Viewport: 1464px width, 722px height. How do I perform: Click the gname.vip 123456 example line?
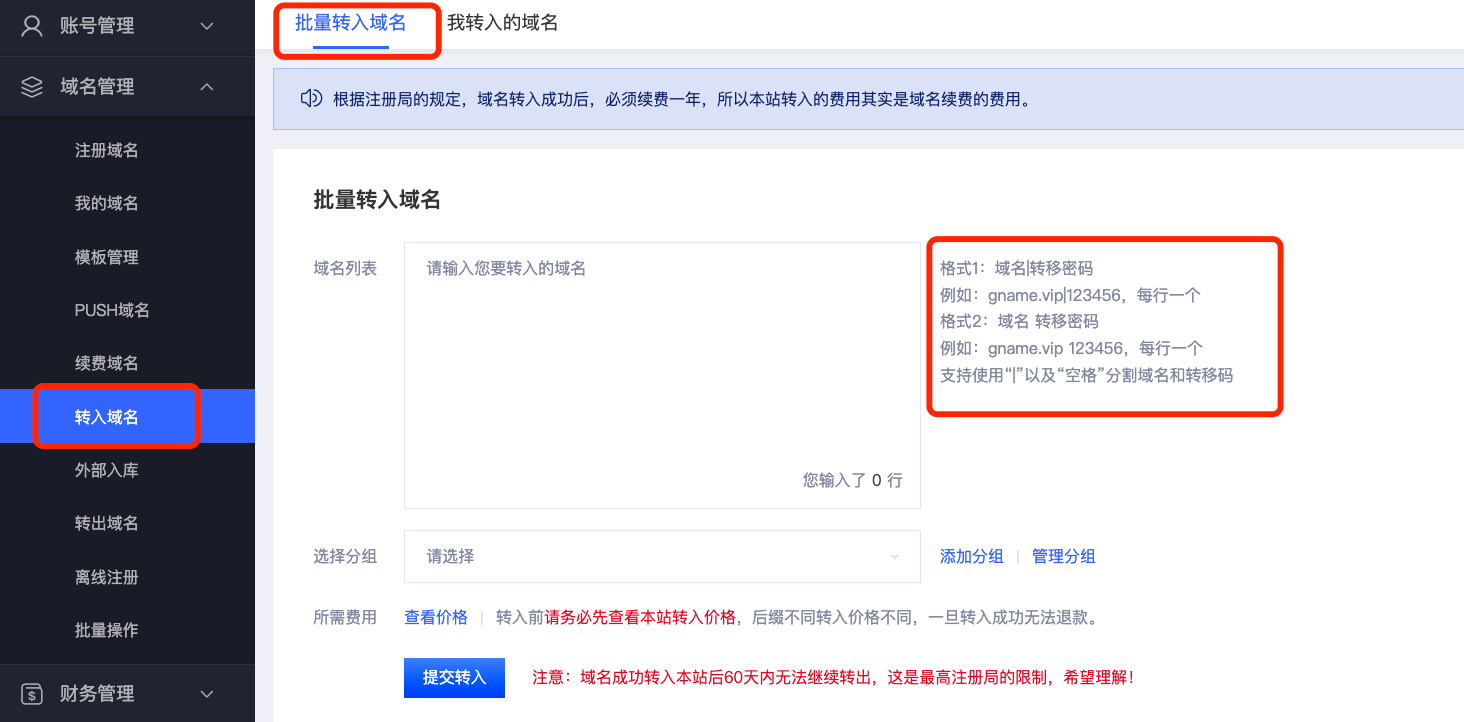click(x=1071, y=348)
